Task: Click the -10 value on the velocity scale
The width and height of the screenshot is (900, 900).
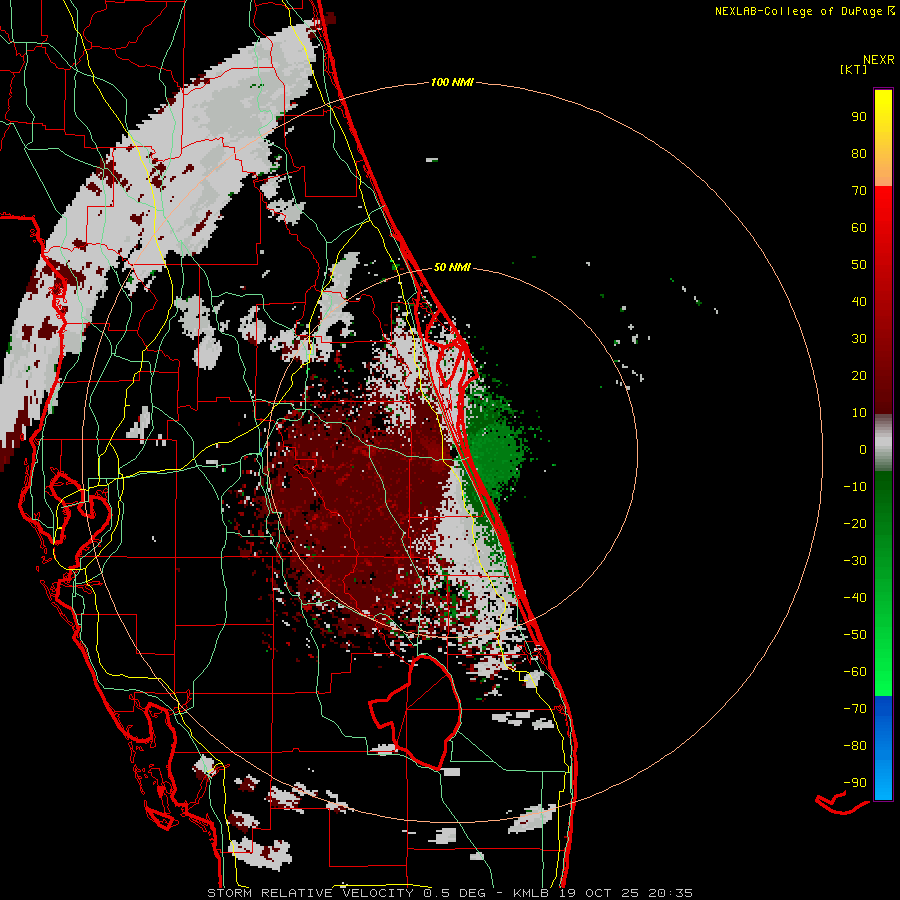Action: (855, 487)
